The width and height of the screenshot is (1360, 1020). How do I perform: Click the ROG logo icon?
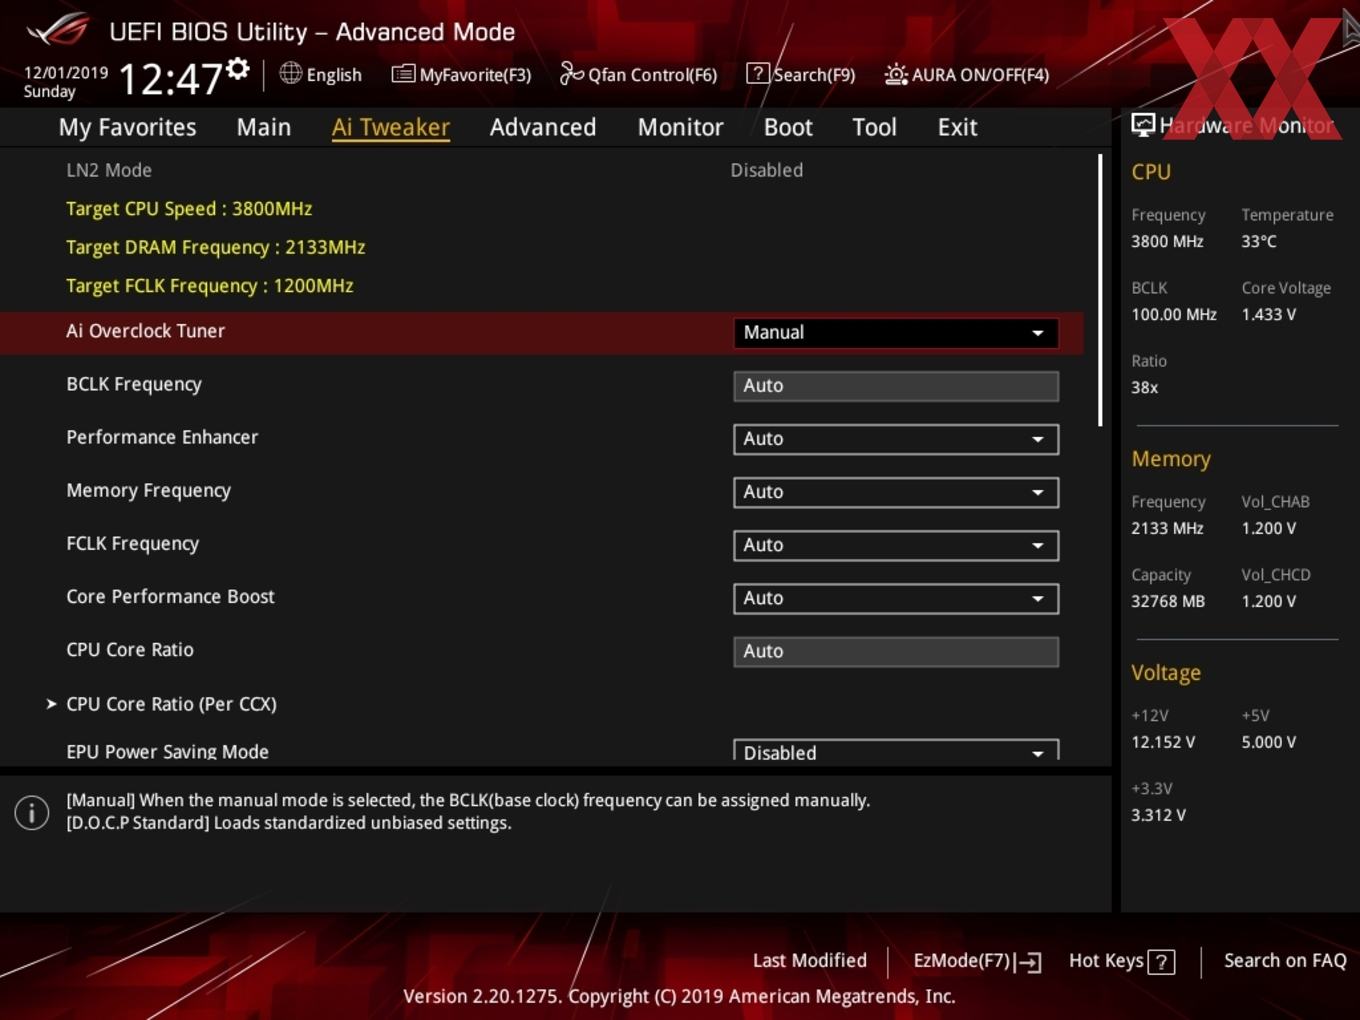click(58, 29)
